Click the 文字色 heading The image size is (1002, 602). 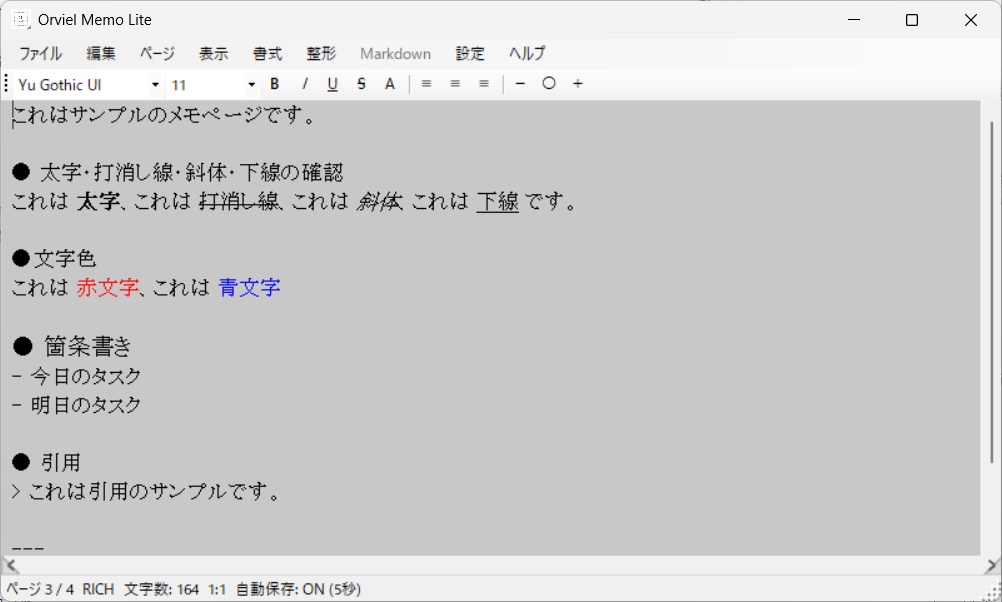65,259
